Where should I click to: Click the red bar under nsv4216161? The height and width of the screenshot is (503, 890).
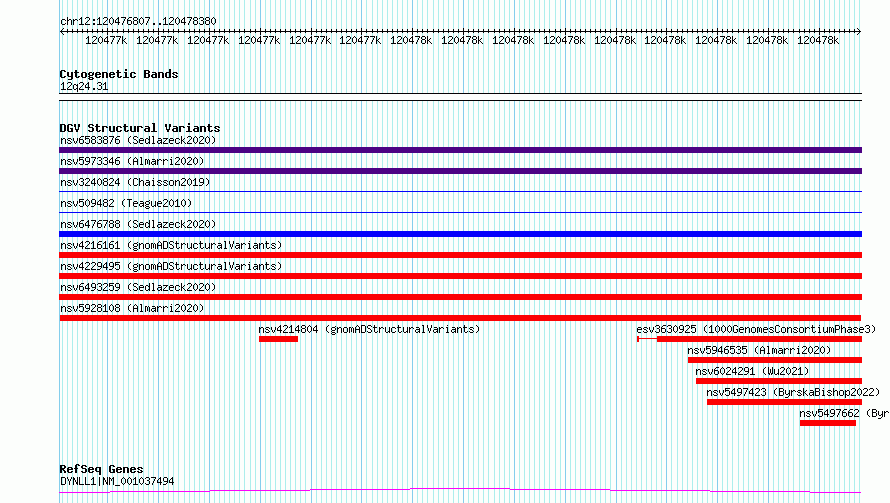460,255
